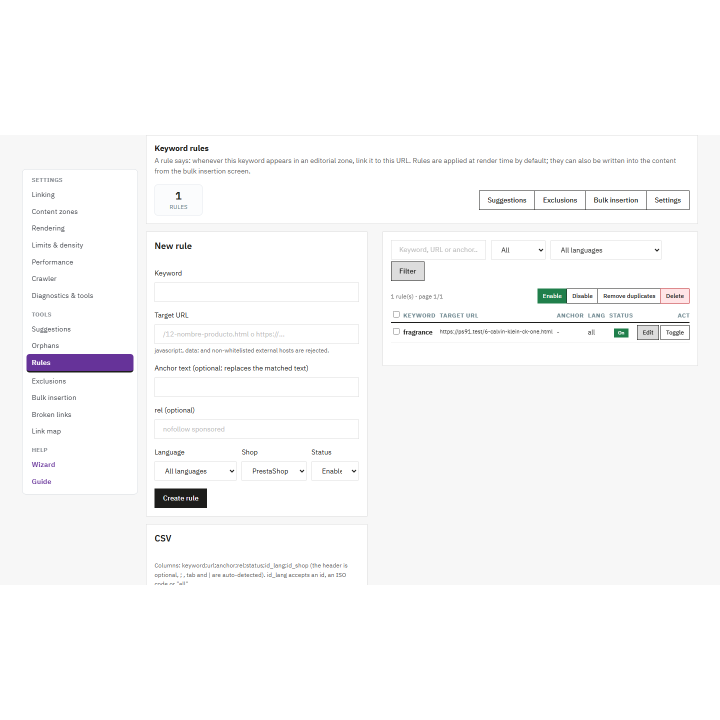Click Remove duplicates button

pos(629,296)
